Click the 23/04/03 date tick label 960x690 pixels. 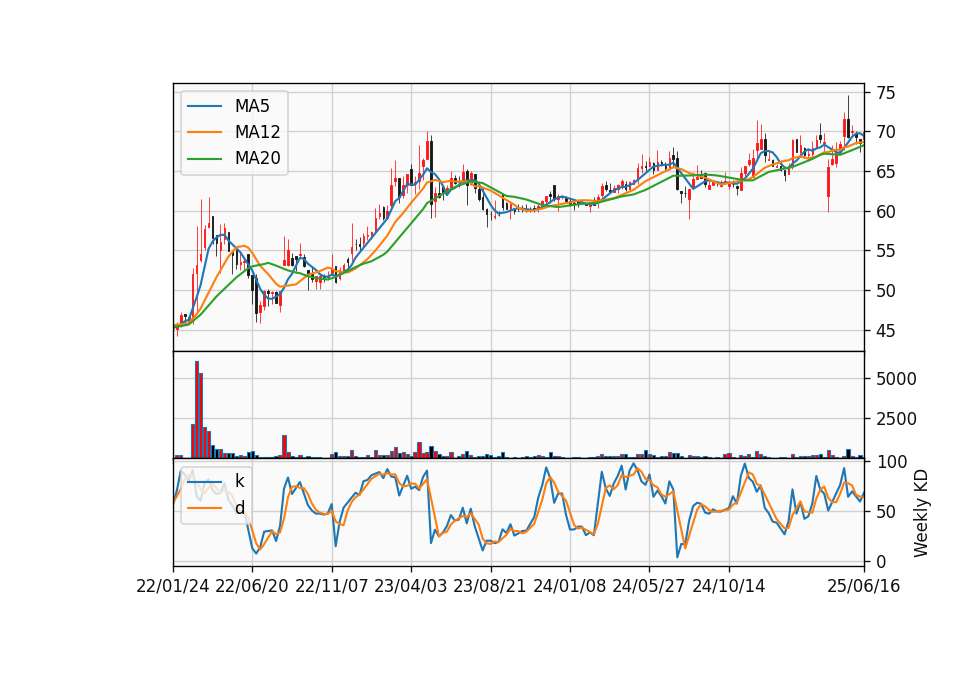(411, 587)
